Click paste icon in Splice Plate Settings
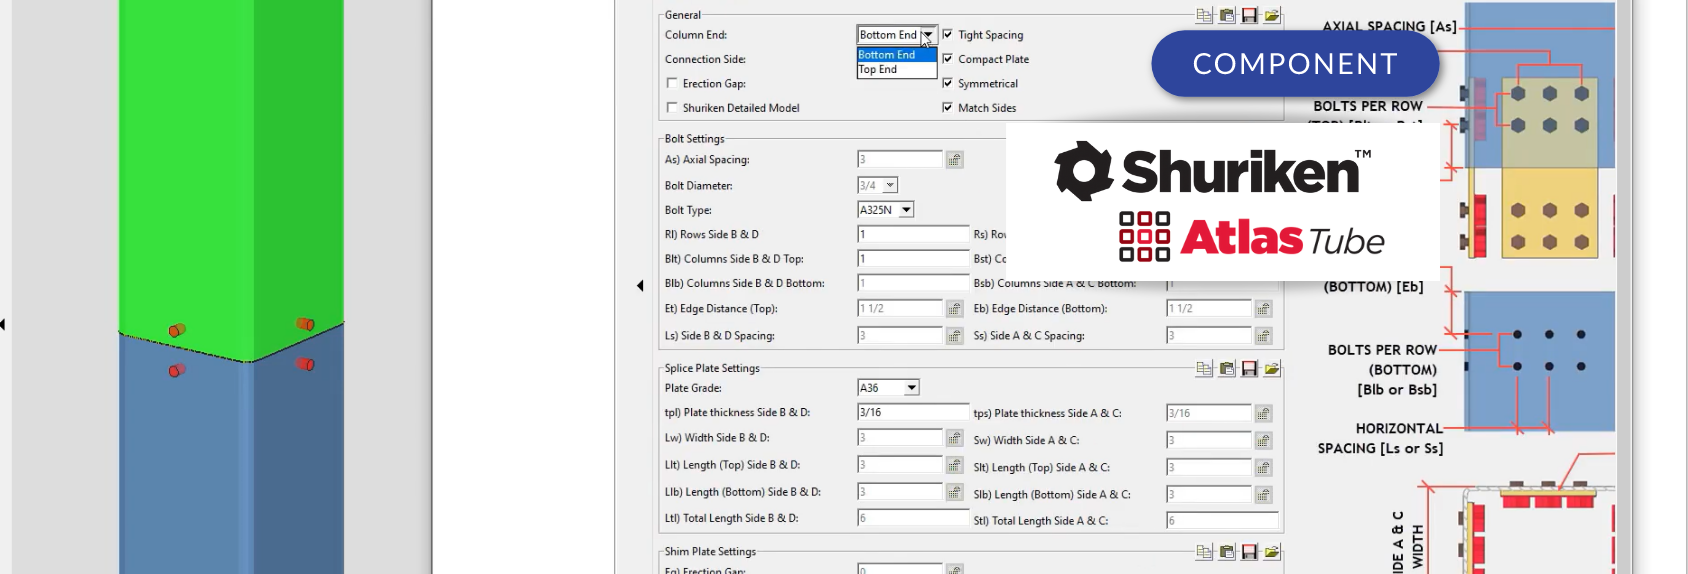Image resolution: width=1688 pixels, height=574 pixels. tap(1227, 369)
